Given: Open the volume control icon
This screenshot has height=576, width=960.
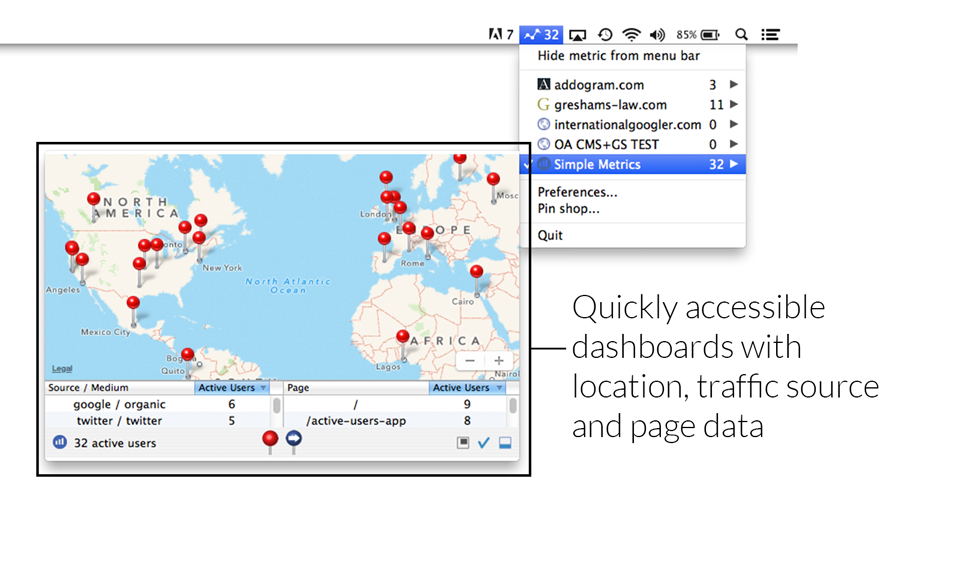Looking at the screenshot, I should 657,35.
